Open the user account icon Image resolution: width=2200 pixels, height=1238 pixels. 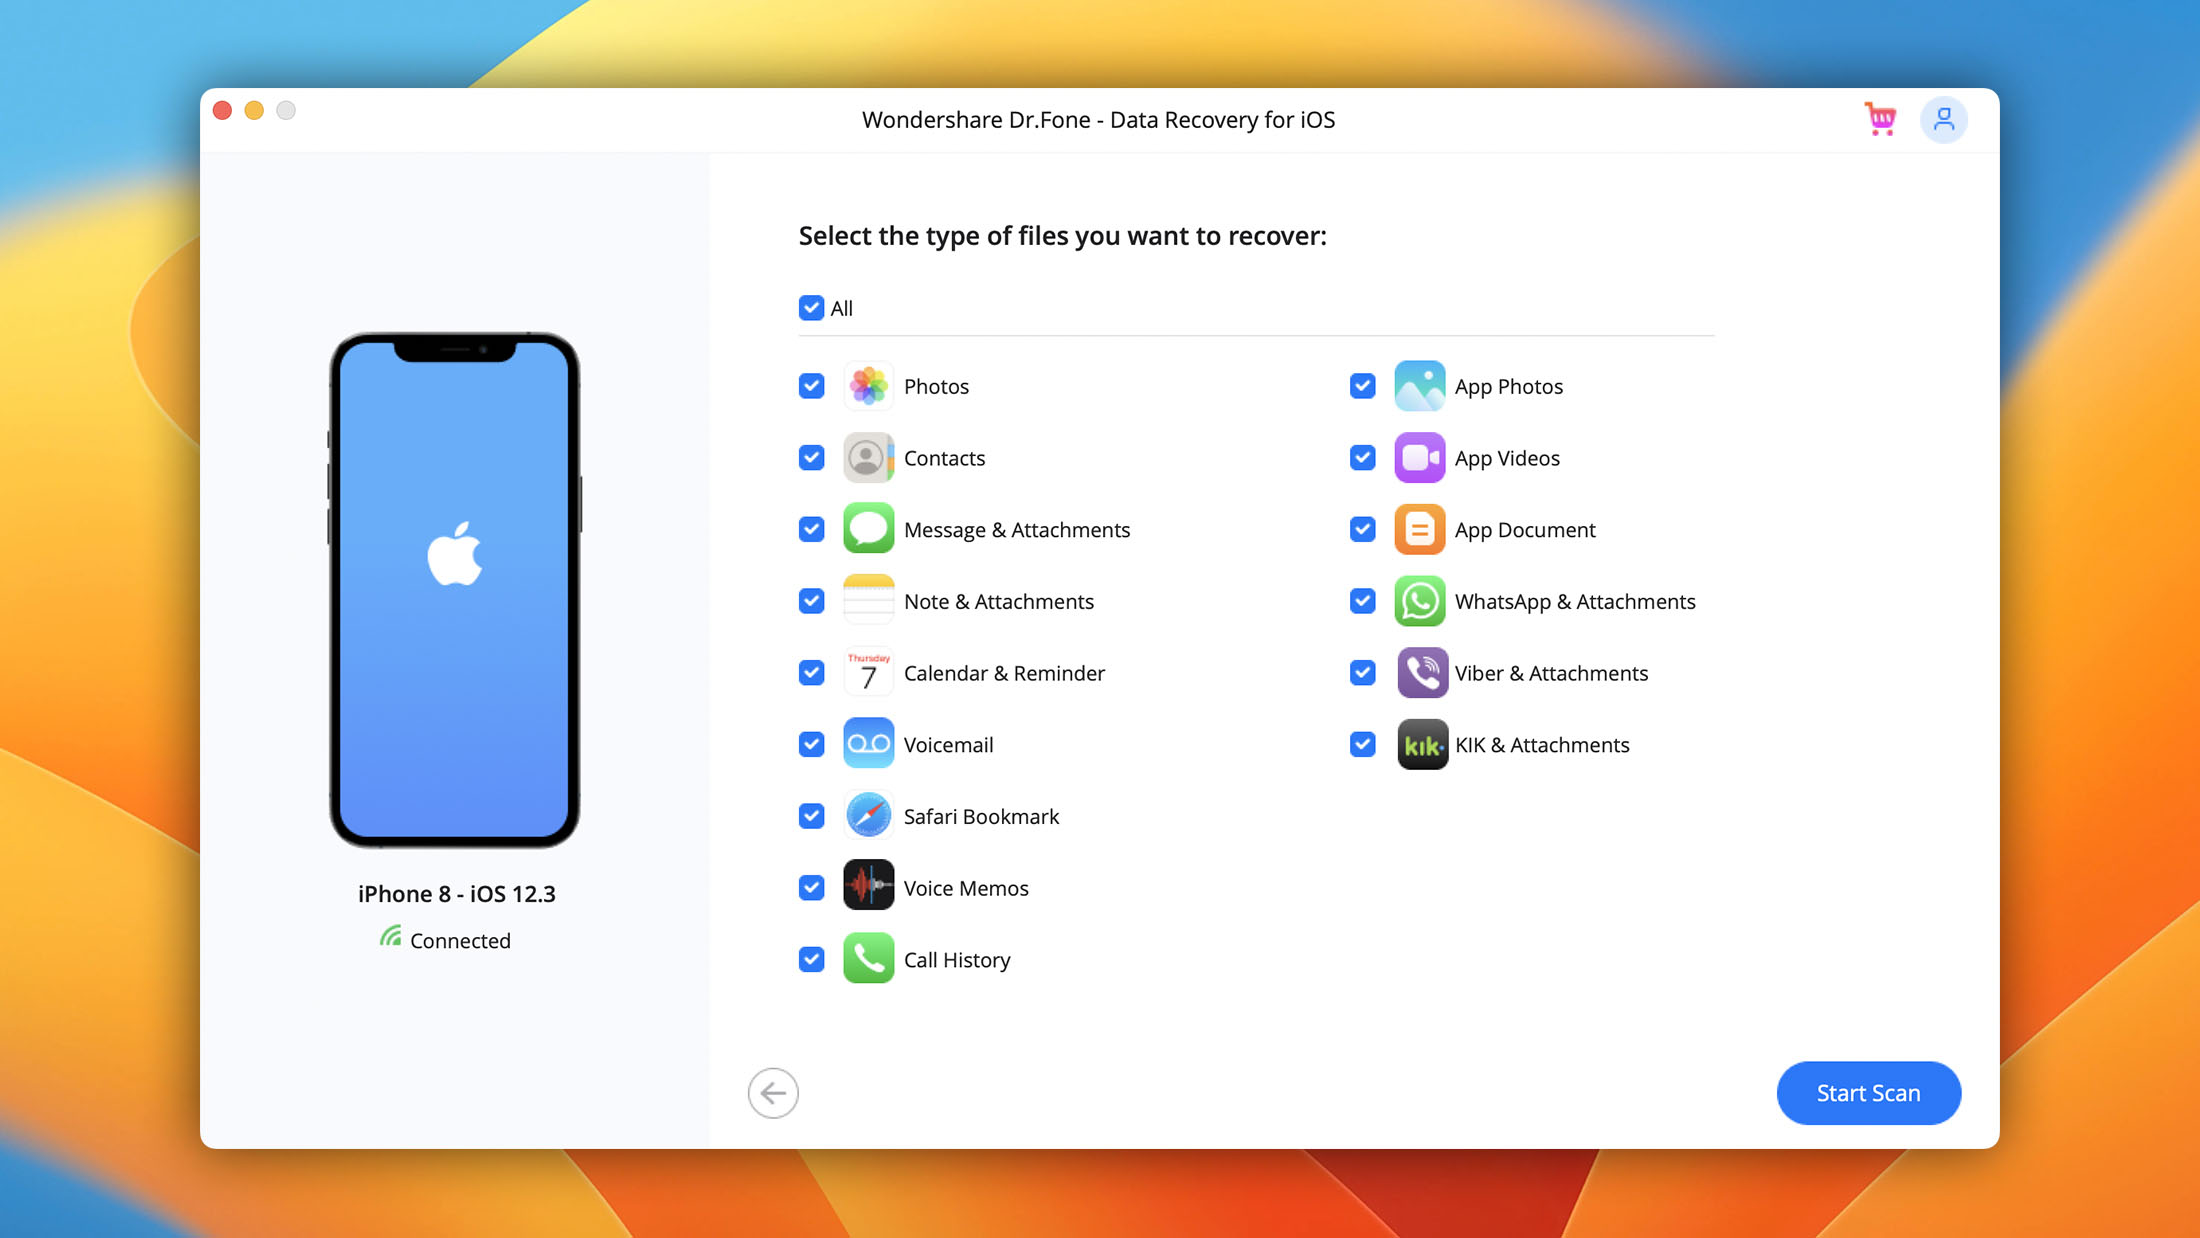click(1944, 120)
